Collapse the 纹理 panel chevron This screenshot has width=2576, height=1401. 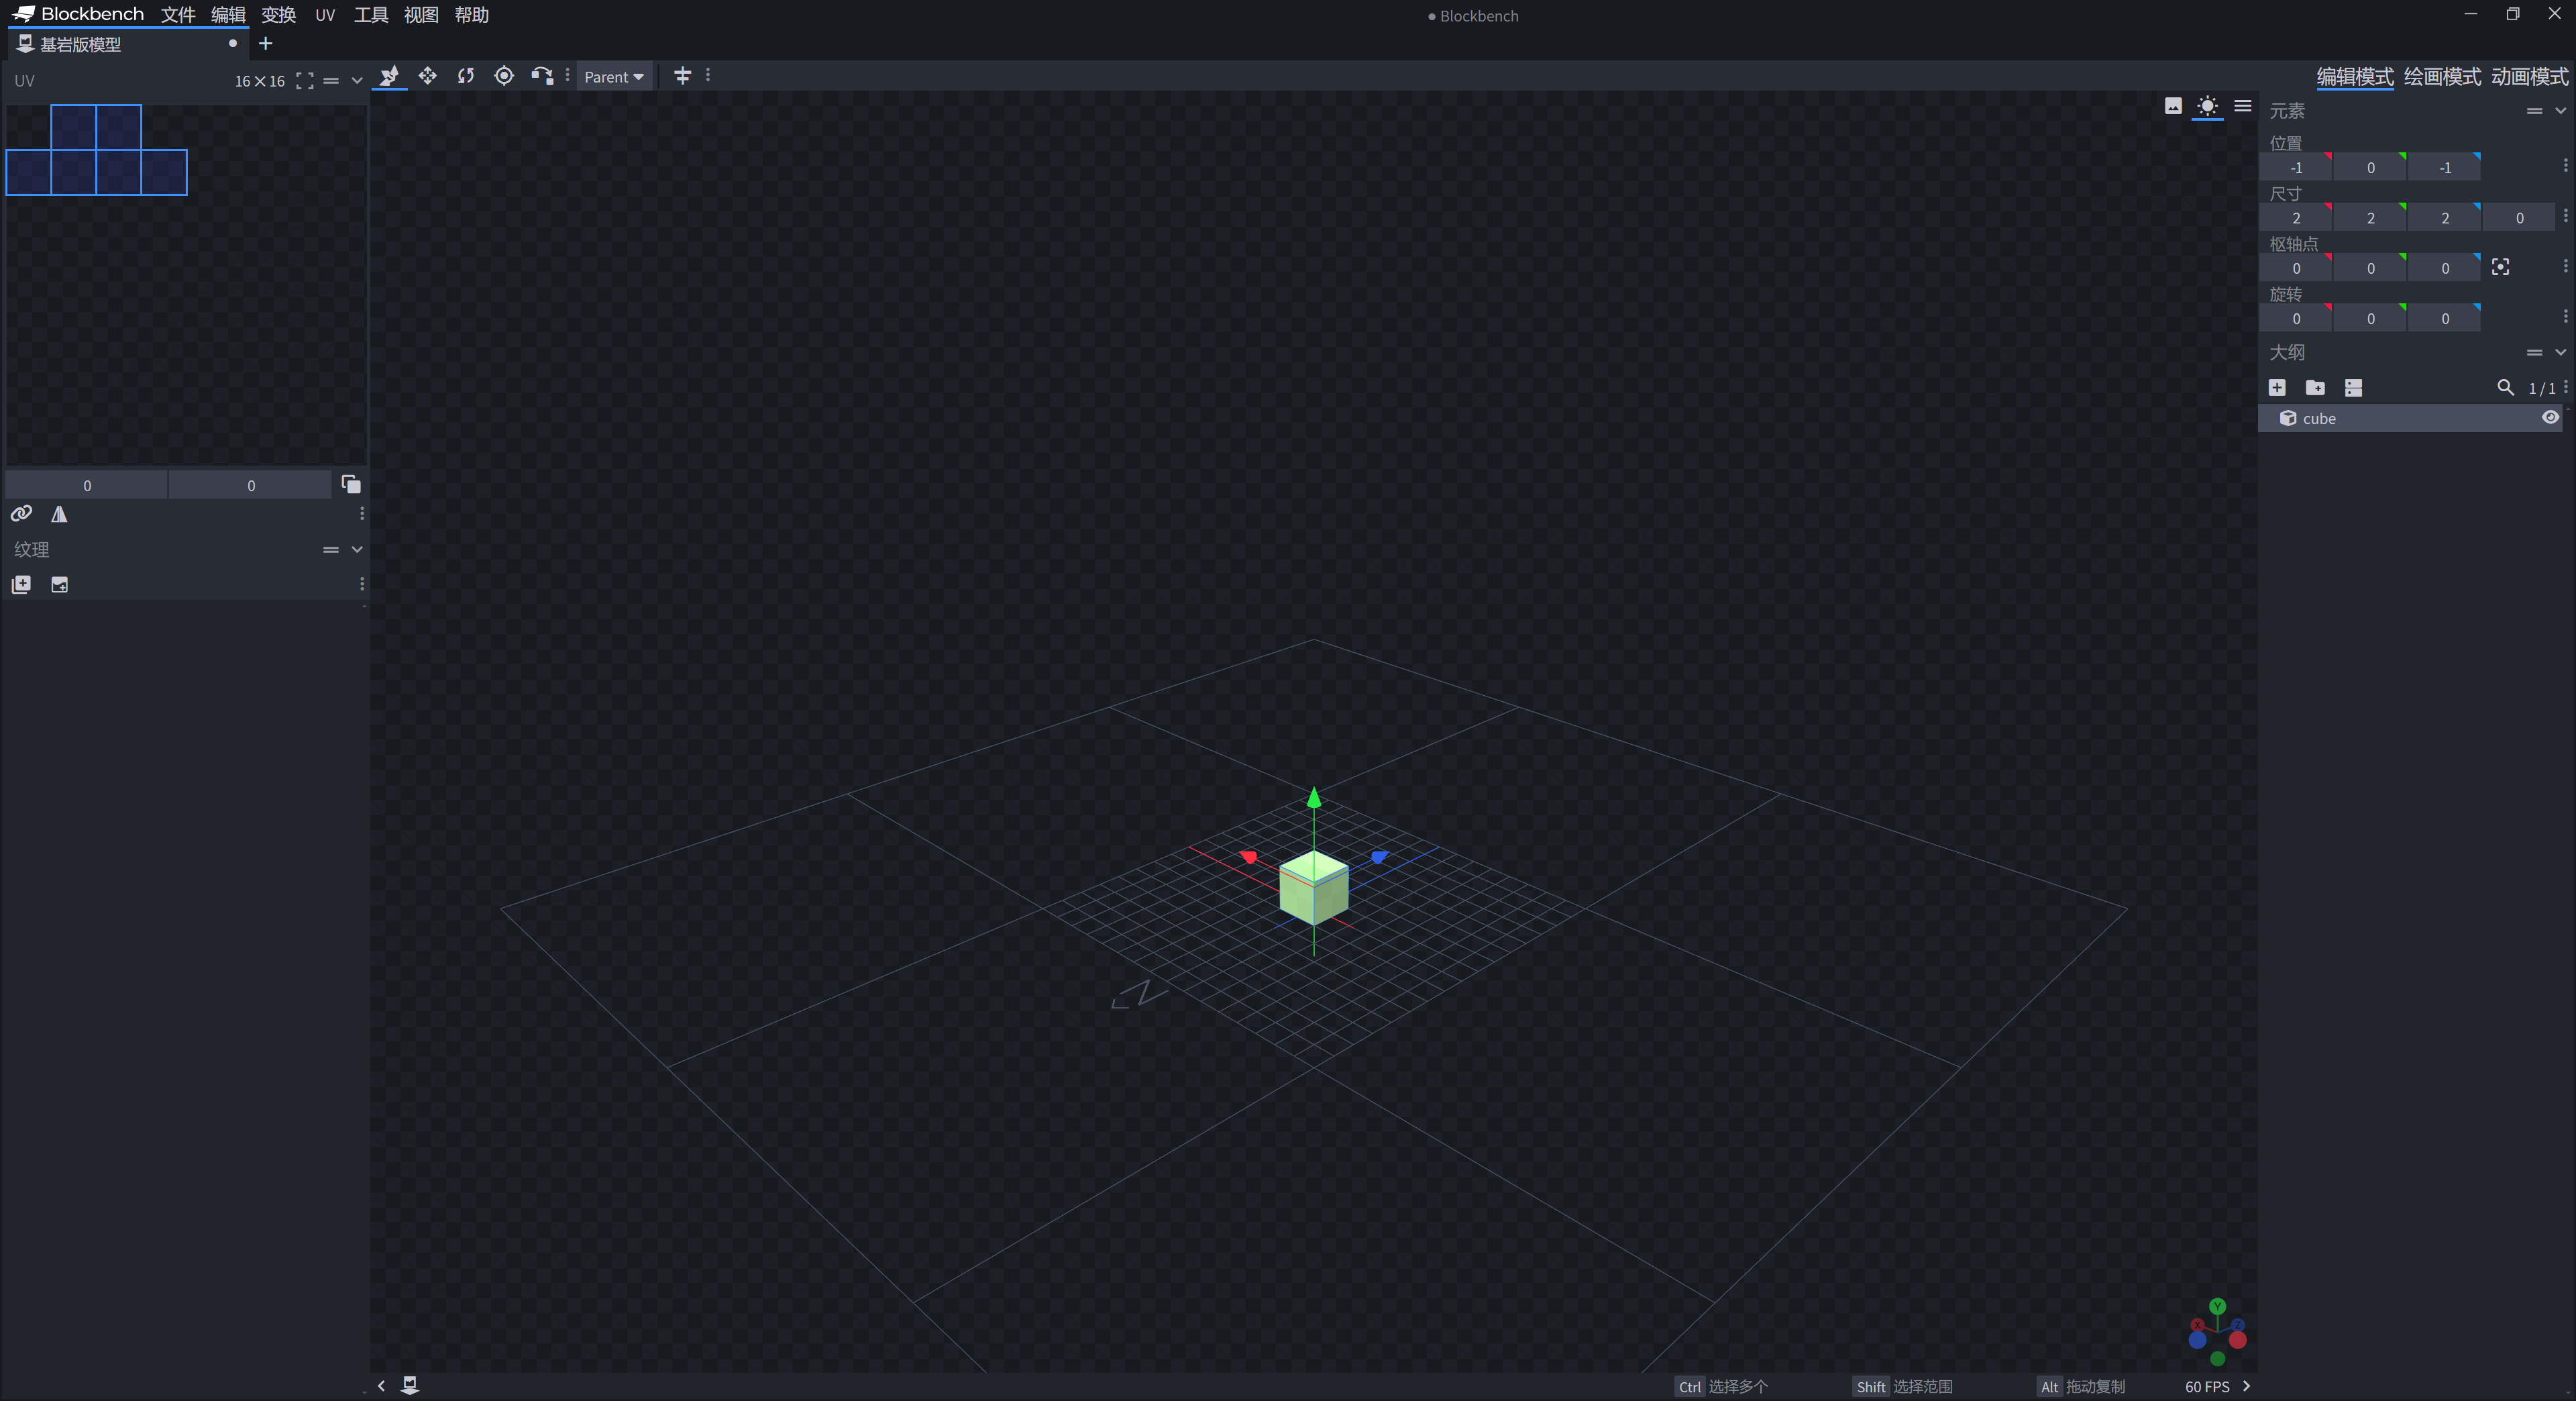[357, 549]
